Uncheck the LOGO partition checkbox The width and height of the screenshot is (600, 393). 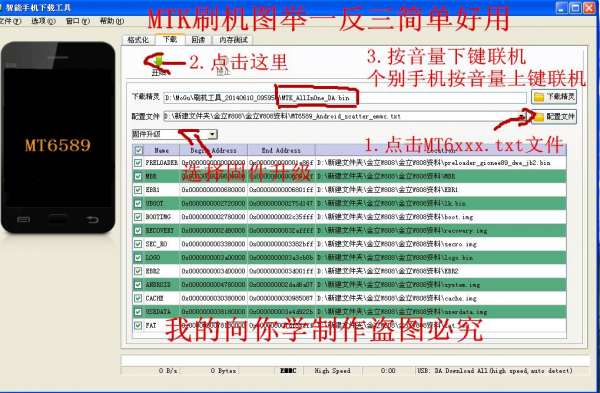pyautogui.click(x=138, y=258)
